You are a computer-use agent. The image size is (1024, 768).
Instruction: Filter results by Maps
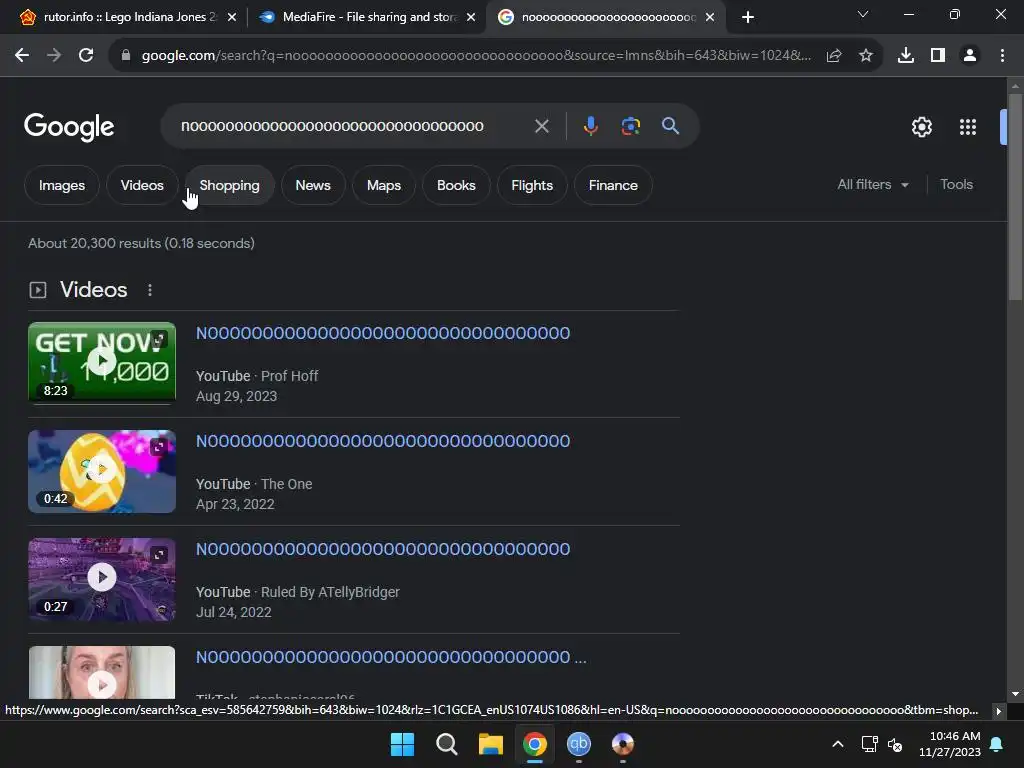383,185
